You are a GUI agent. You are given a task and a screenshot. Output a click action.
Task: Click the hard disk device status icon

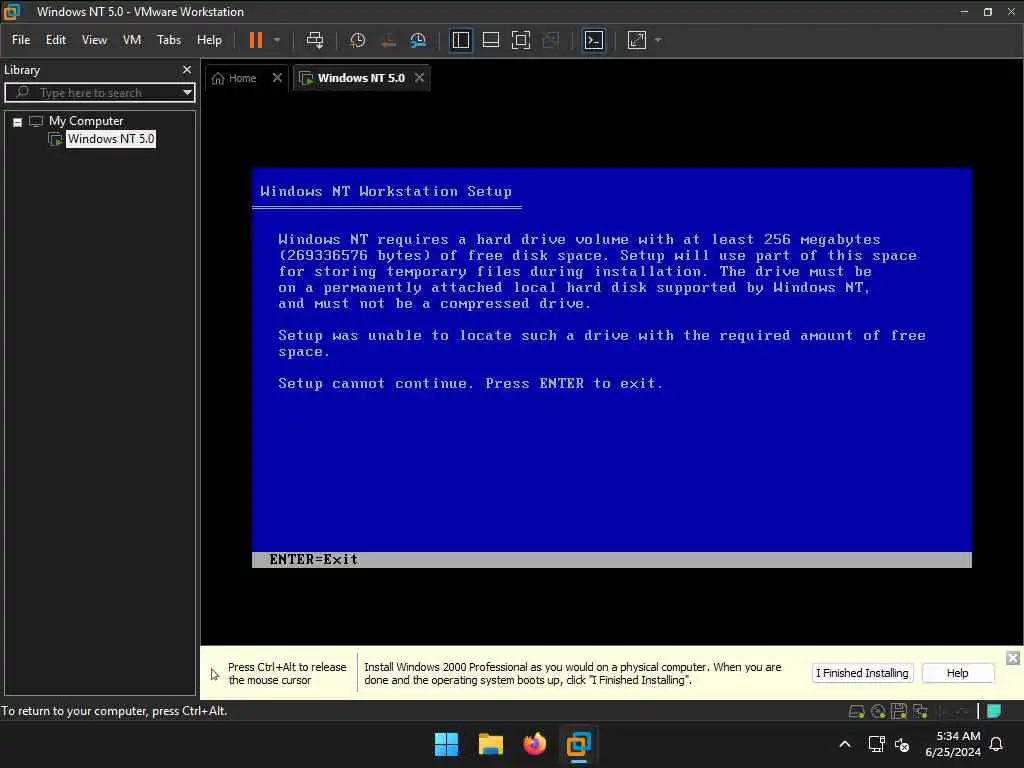856,711
